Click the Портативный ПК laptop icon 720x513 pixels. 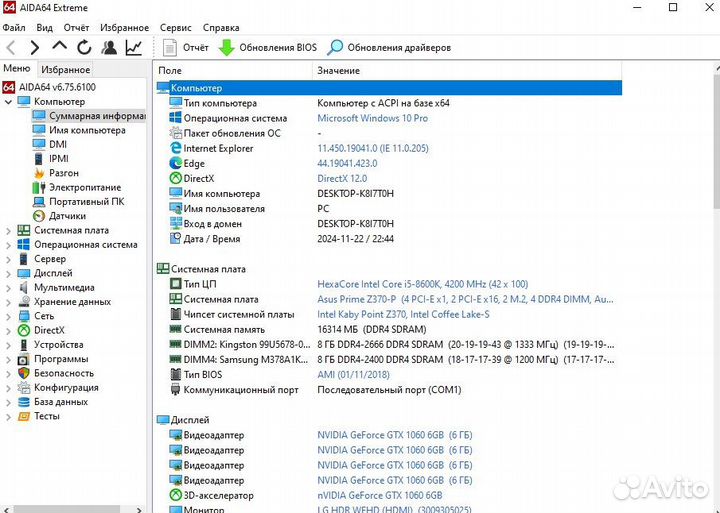pos(39,202)
